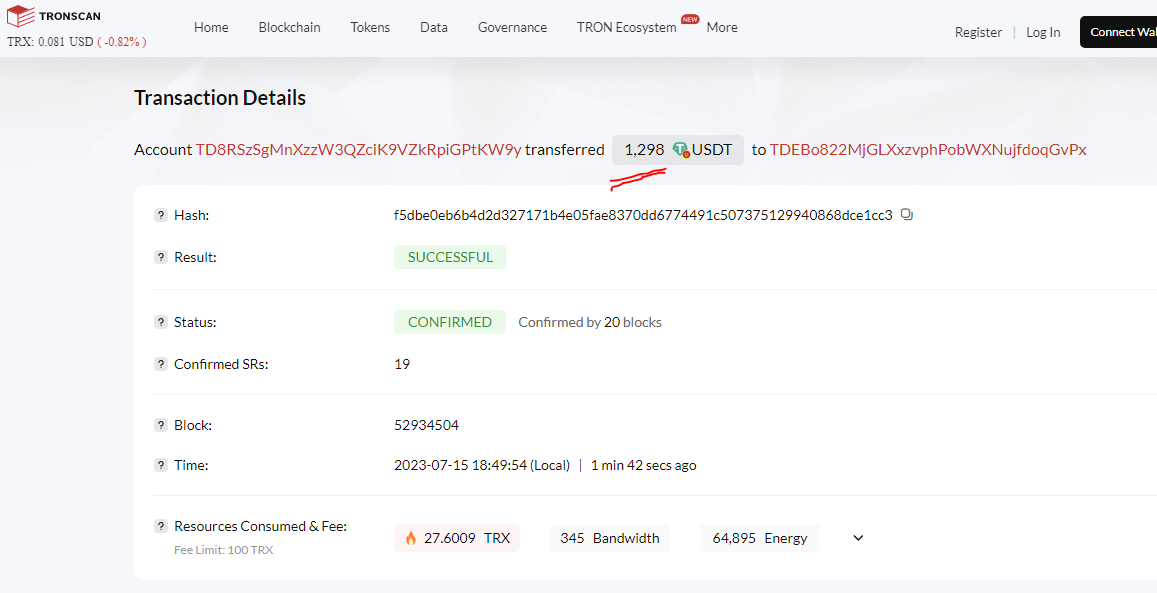Open the Governance menu
This screenshot has width=1157, height=593.
pyautogui.click(x=512, y=27)
